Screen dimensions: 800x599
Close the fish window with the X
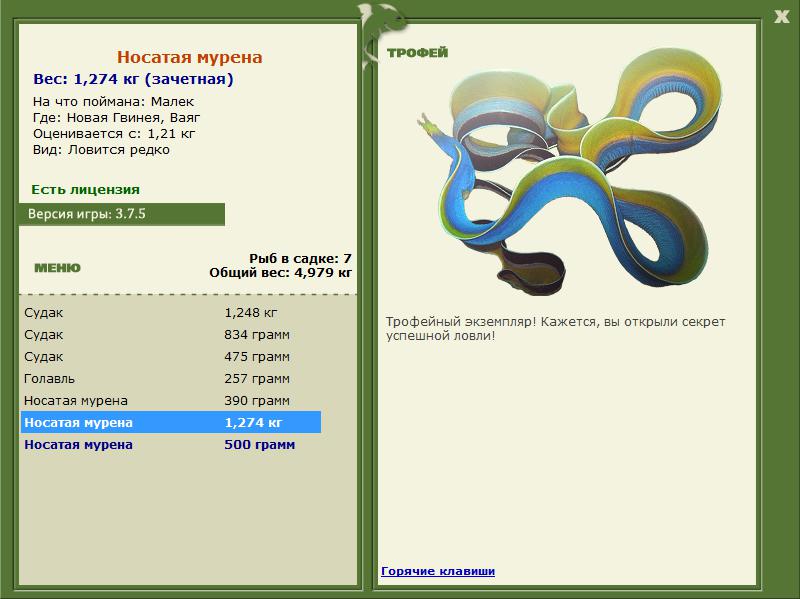coord(782,17)
